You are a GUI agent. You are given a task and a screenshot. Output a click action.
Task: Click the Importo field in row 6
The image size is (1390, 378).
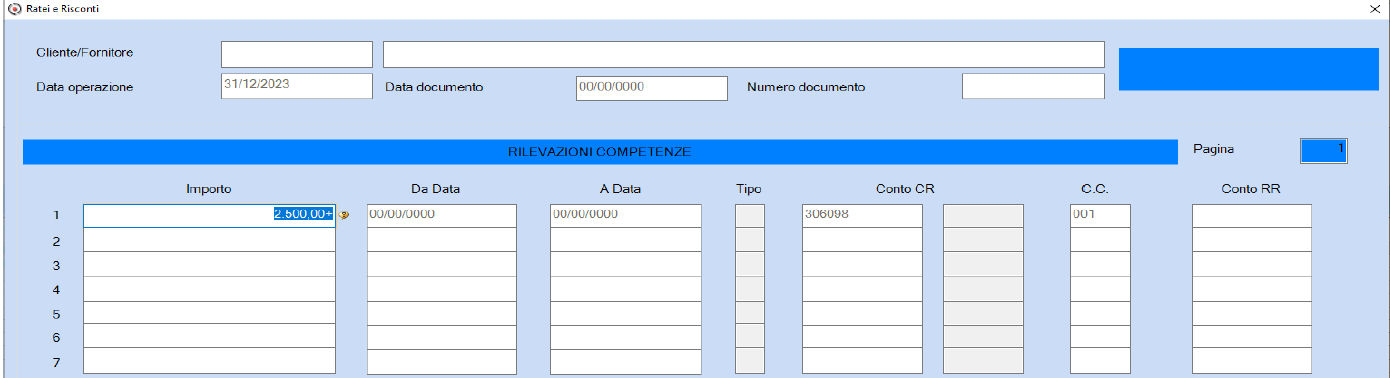coord(209,336)
